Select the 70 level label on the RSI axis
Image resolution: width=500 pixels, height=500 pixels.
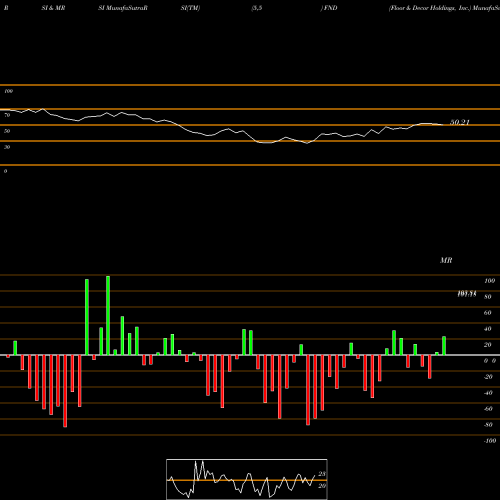[7, 115]
